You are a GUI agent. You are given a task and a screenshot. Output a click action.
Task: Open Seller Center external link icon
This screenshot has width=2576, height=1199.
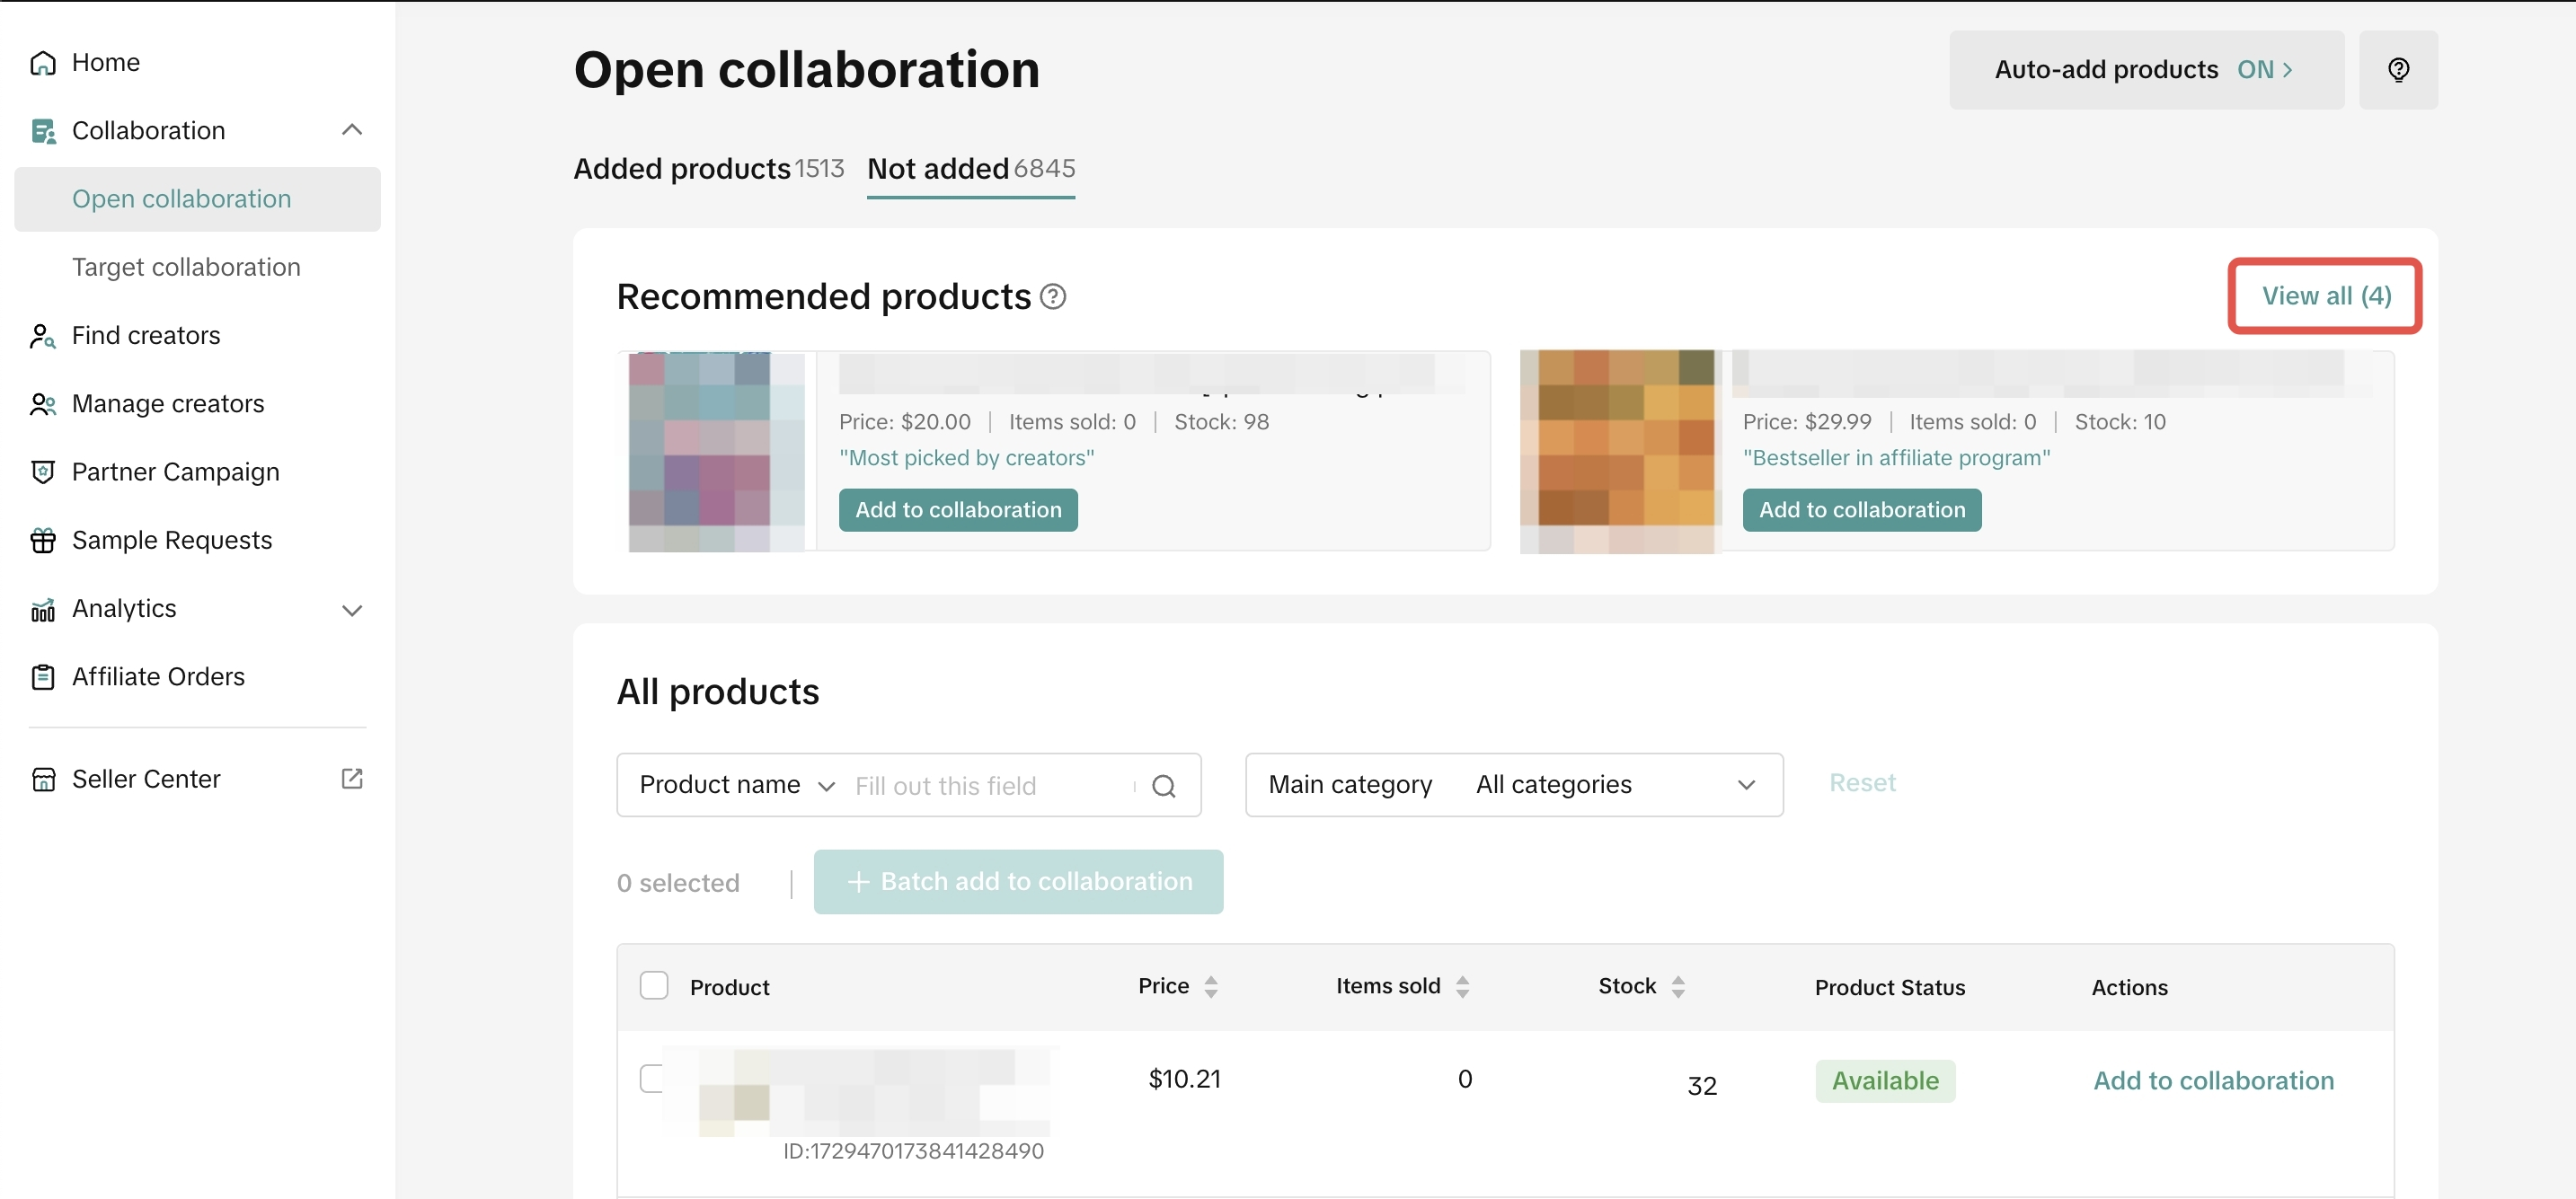[351, 779]
